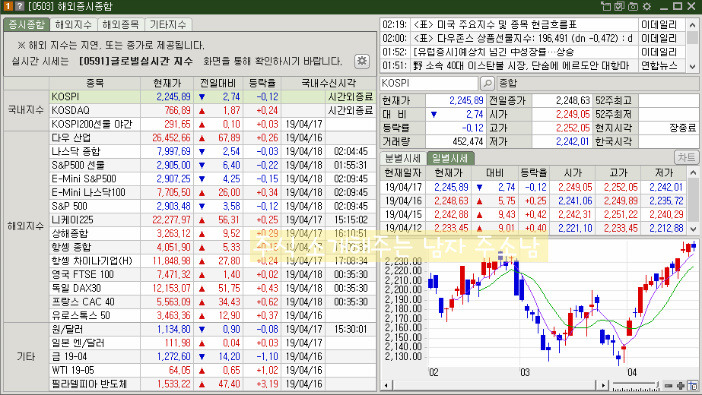Select the 필라델피아 반도체 row
Screen dimensions: 702x395
pyautogui.click(x=212, y=384)
